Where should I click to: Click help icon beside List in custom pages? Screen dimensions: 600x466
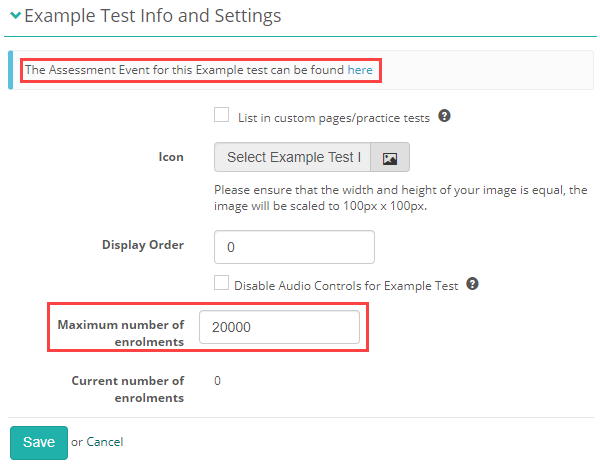tap(444, 116)
